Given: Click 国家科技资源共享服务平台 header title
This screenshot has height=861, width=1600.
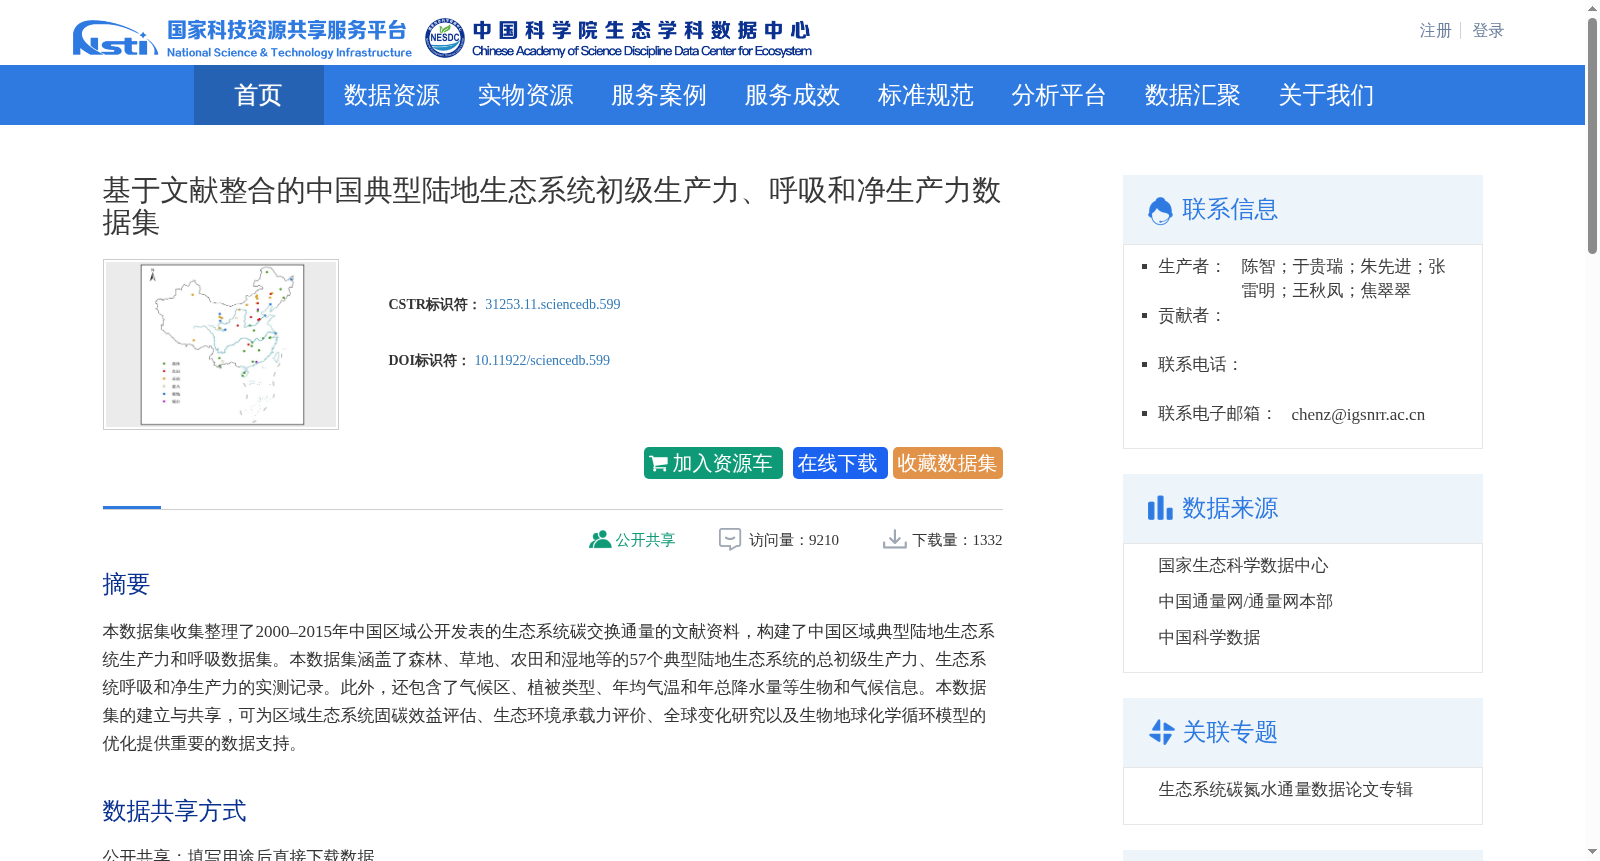Looking at the screenshot, I should (287, 30).
